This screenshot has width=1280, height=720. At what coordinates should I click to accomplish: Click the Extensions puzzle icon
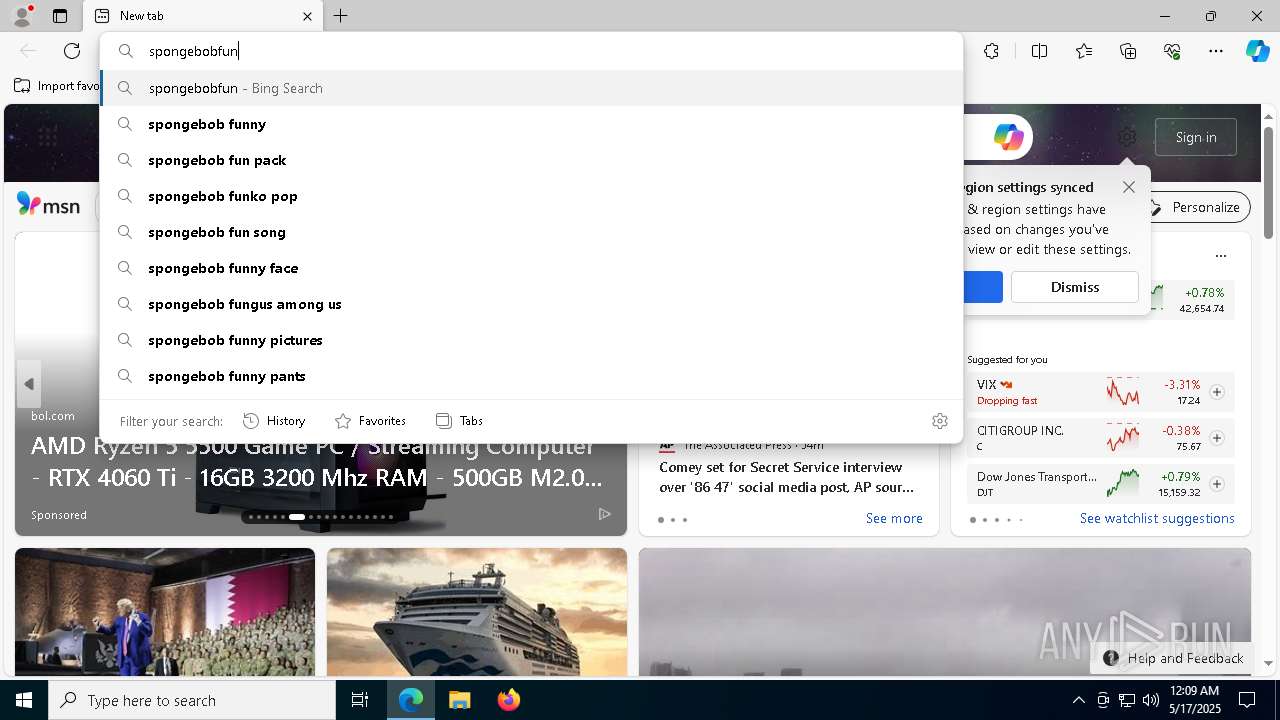[x=991, y=51]
